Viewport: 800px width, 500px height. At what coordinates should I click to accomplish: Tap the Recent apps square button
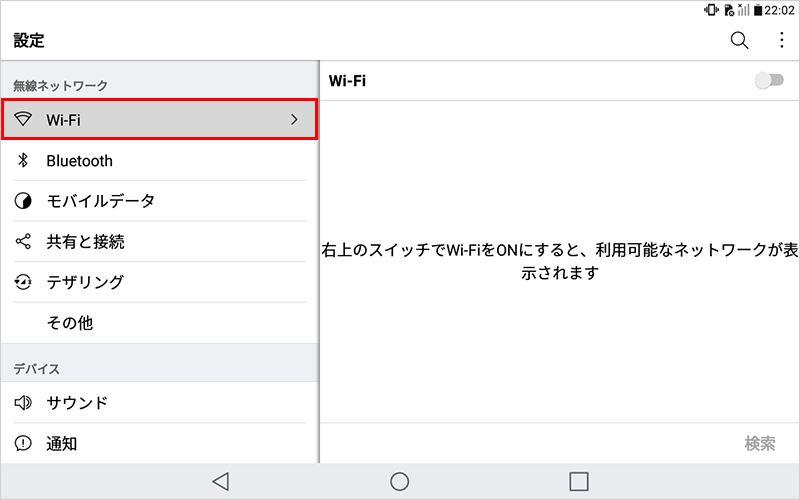point(579,481)
